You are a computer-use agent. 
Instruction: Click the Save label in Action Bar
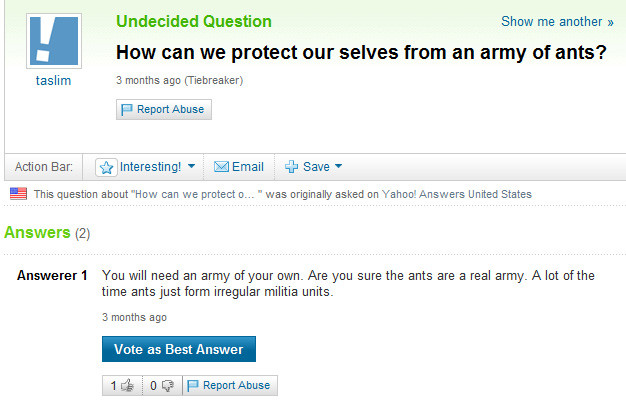click(316, 167)
